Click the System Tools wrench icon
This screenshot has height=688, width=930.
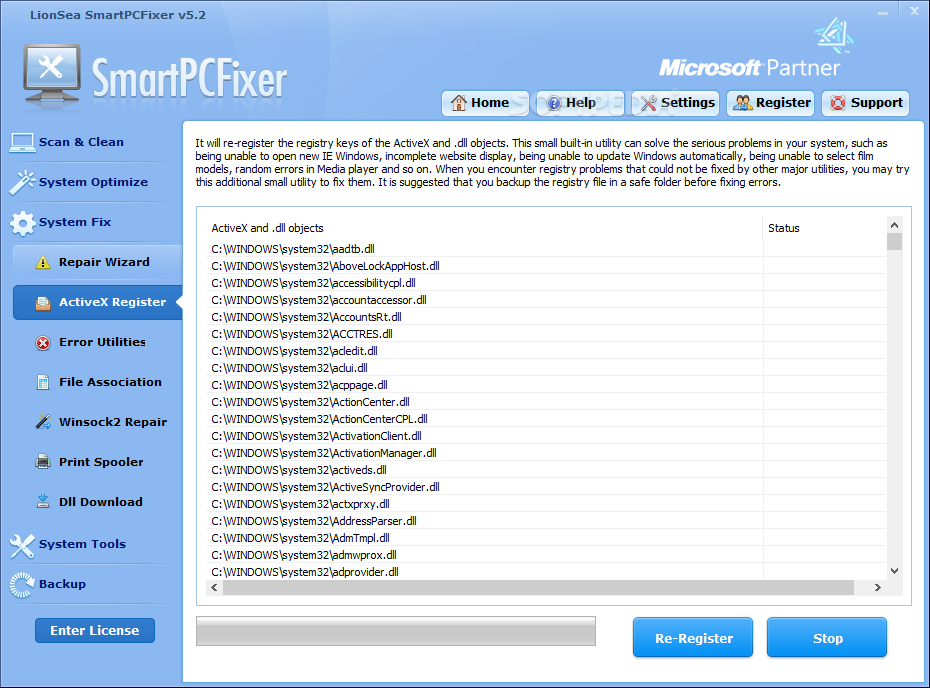click(23, 546)
